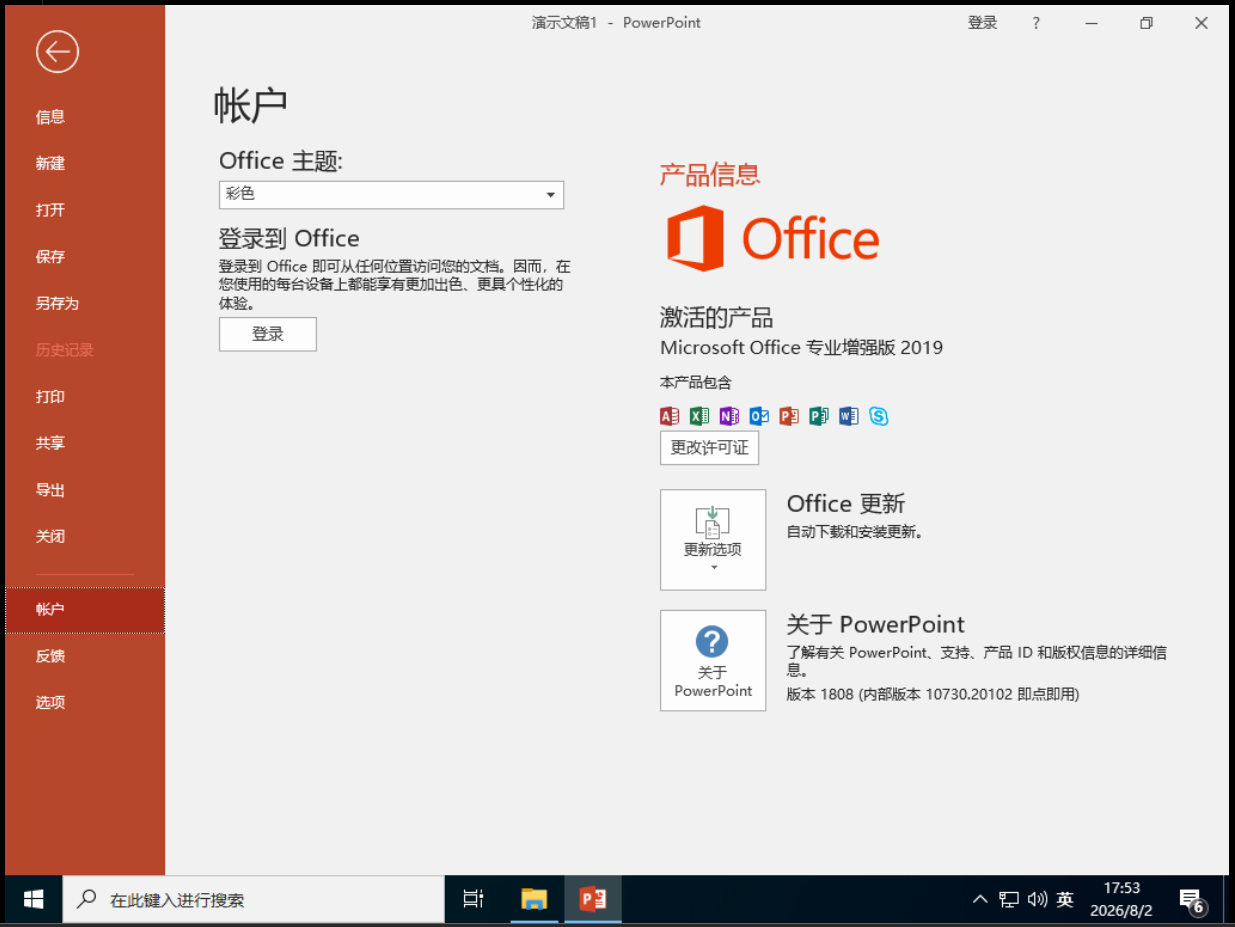Click the Office 更新 heading

(846, 504)
